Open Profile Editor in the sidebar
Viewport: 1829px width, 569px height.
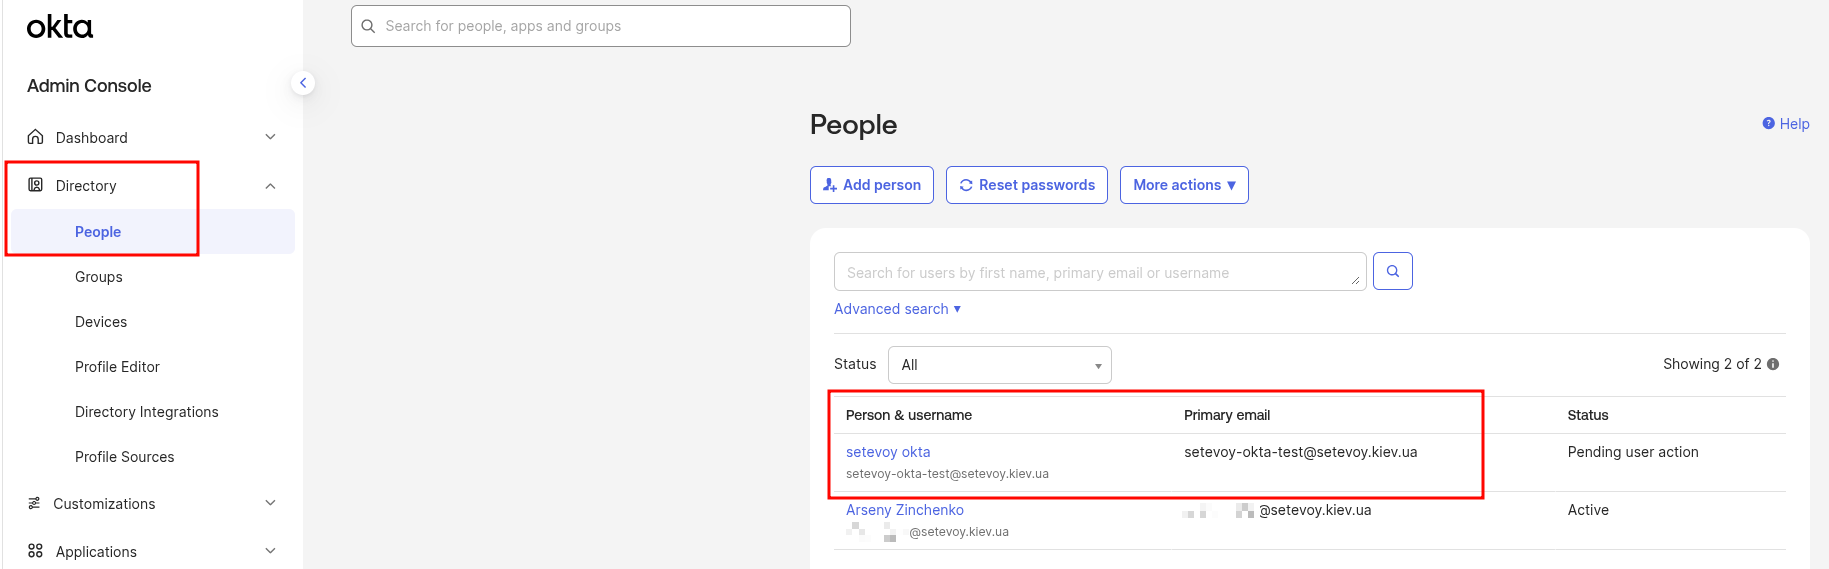(117, 367)
